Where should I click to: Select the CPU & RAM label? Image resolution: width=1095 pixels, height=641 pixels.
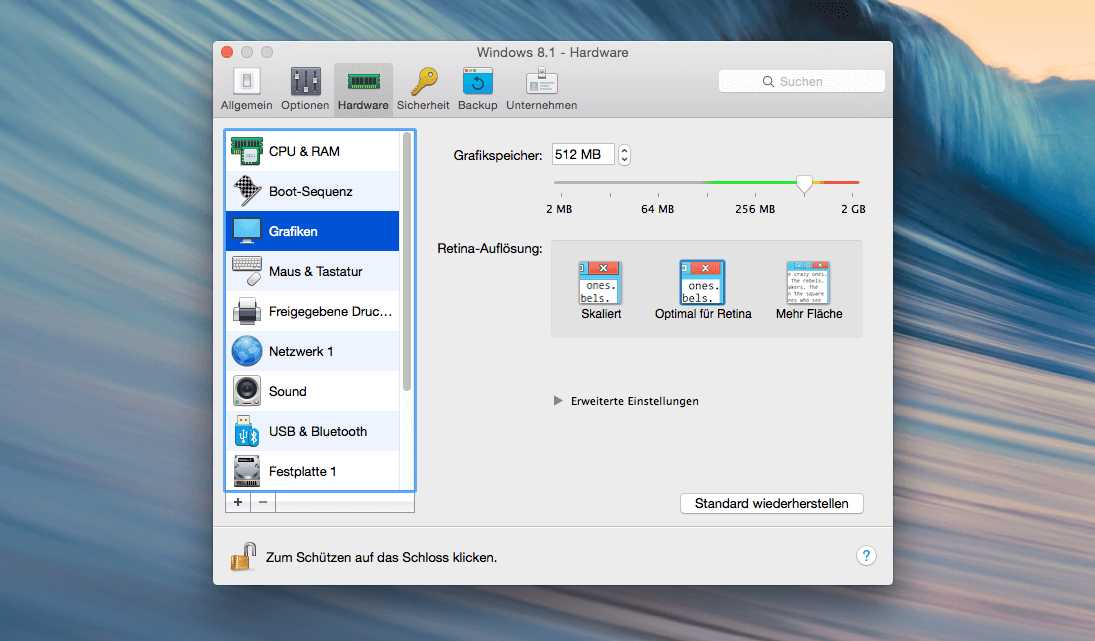click(x=304, y=152)
